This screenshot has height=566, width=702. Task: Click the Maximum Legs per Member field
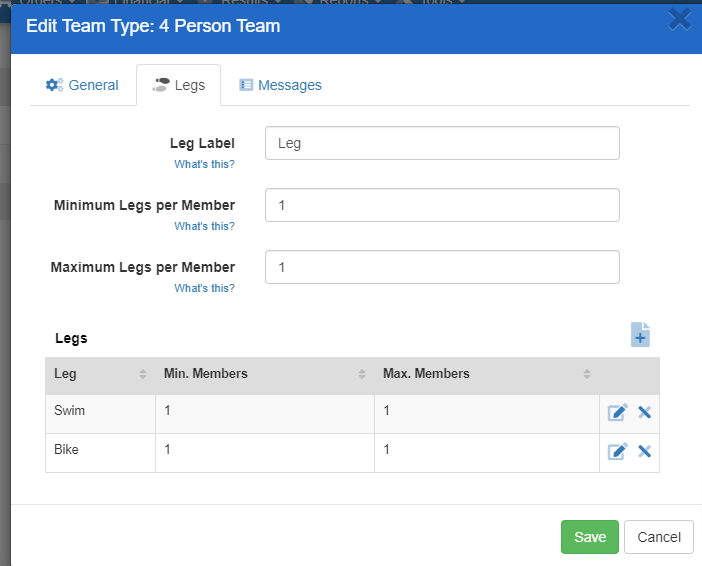click(442, 267)
